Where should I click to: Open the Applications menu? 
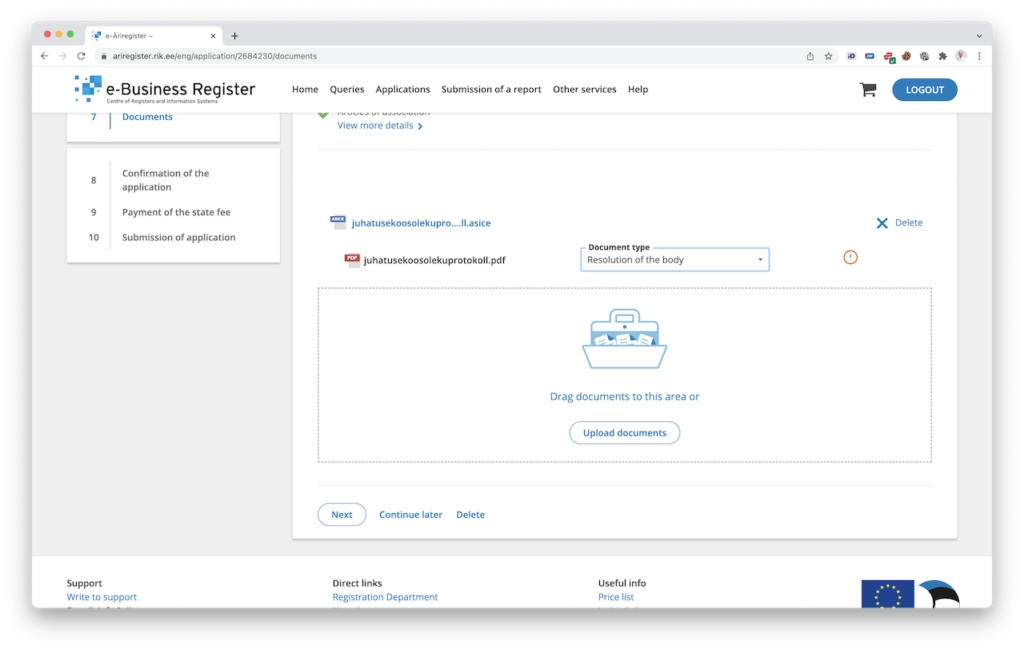tap(402, 90)
